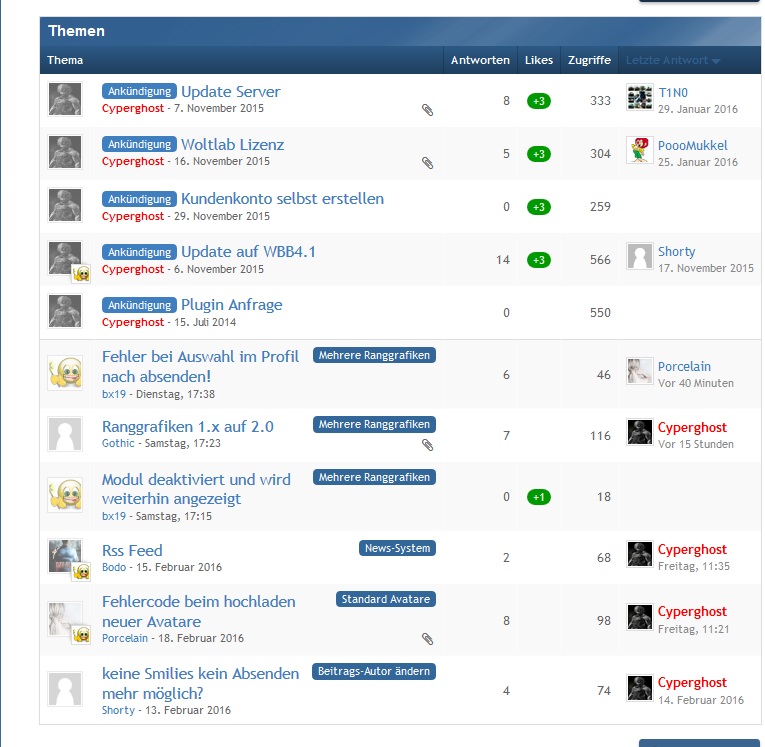Click paperclip attachment icon on Update Server thread
Screen dimensions: 765x747
click(x=427, y=109)
